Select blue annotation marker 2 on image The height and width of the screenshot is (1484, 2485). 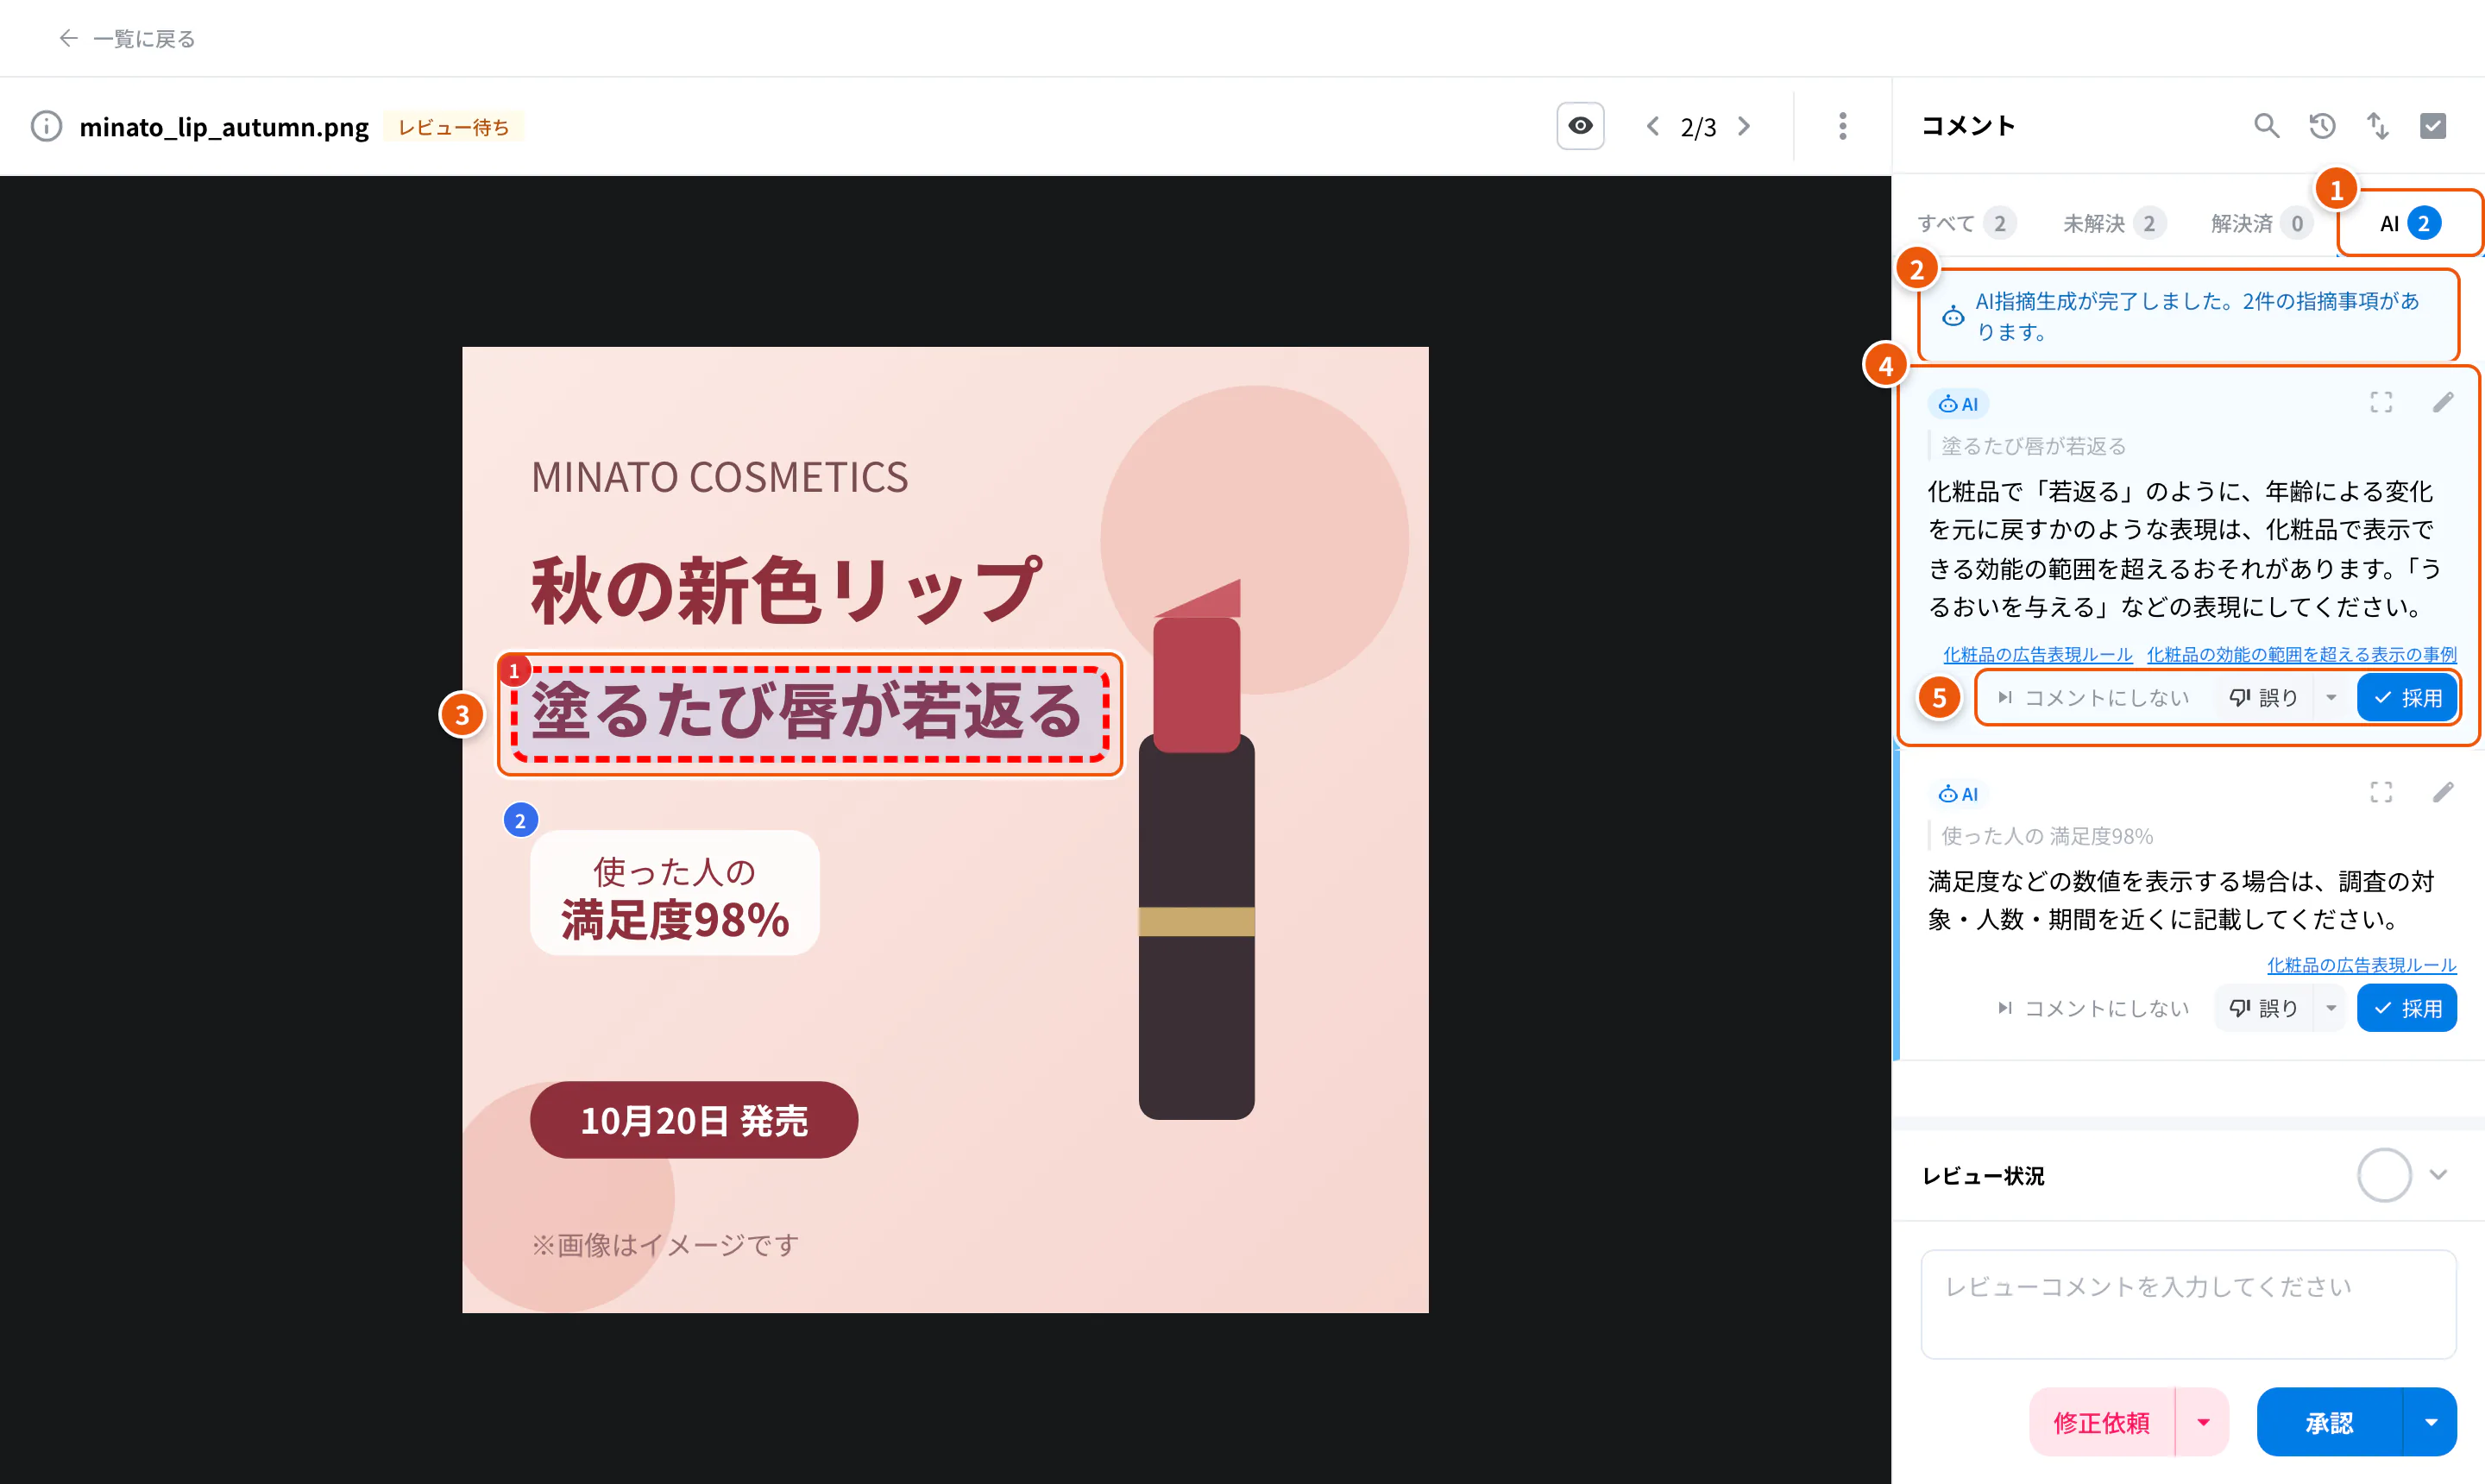tap(520, 820)
